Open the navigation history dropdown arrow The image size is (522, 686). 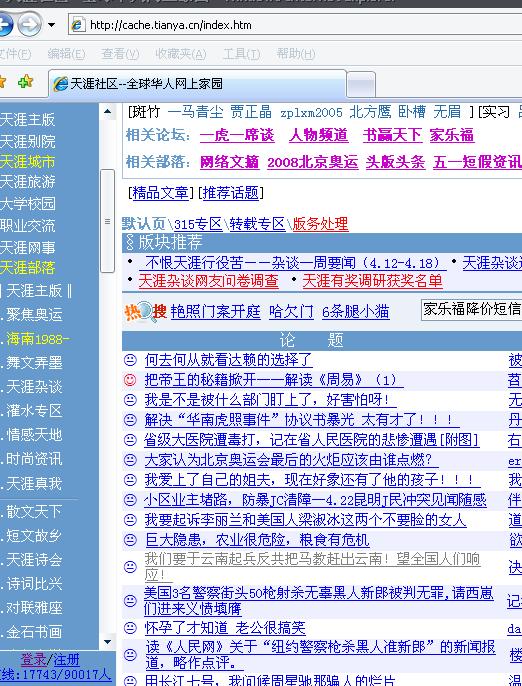point(52,25)
